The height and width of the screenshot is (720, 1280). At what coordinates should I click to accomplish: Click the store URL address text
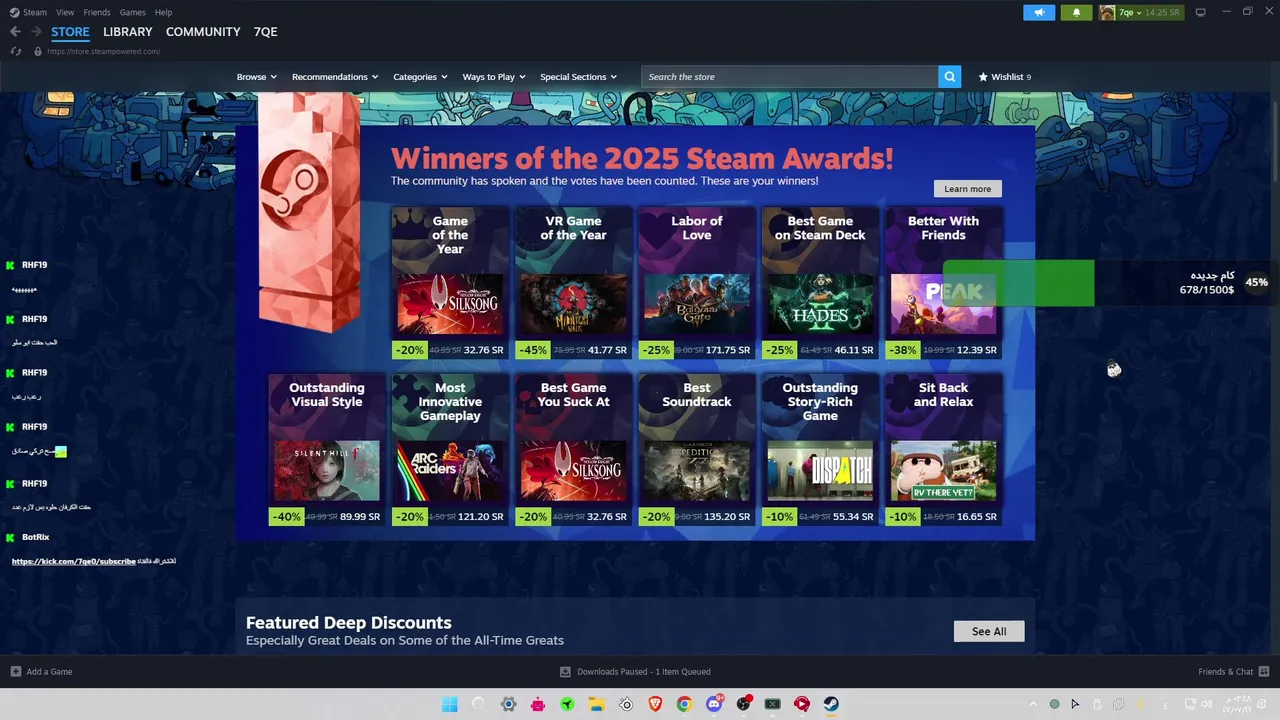coord(103,51)
